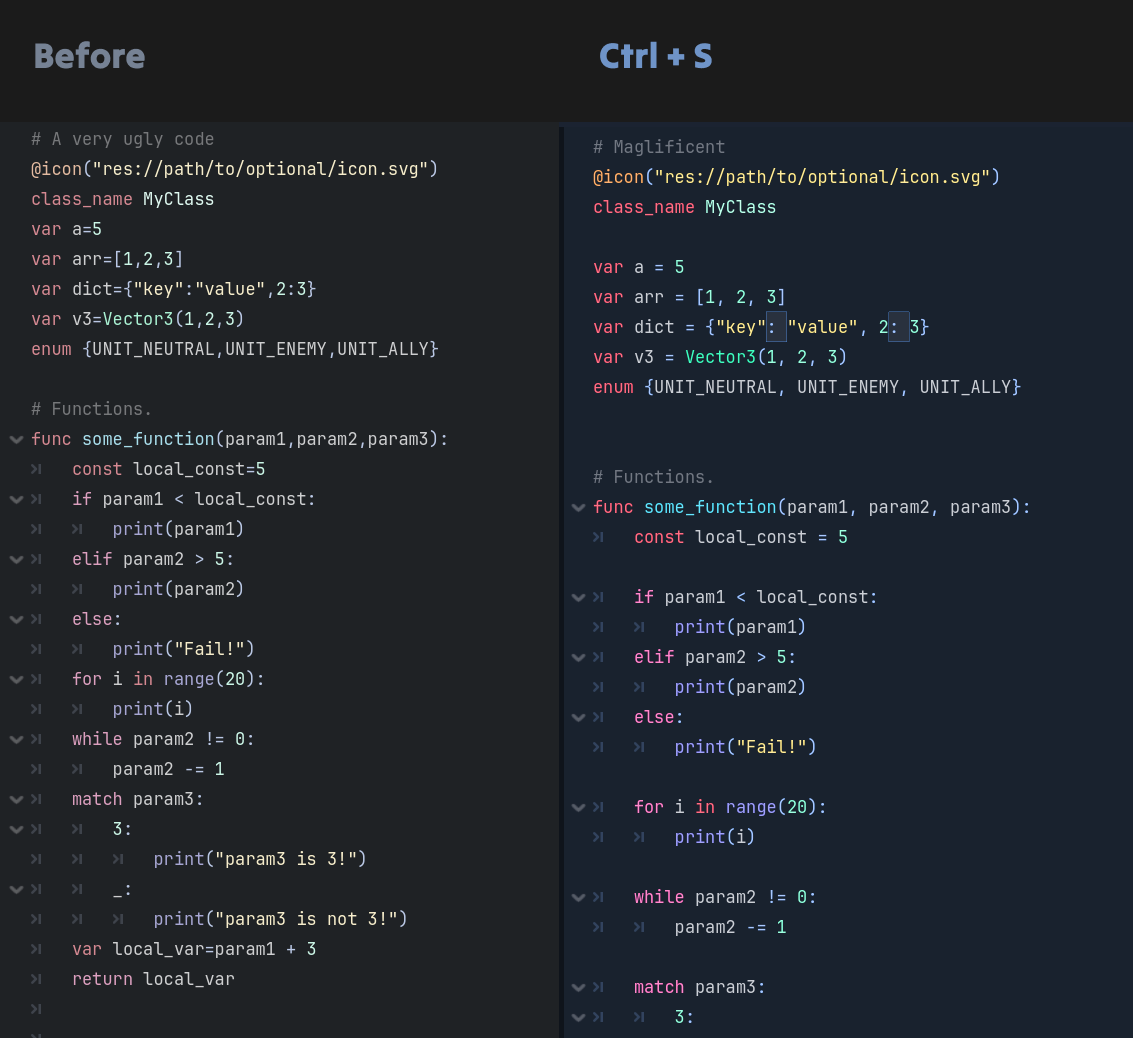Collapse the else block in the Before panel
Viewport: 1133px width, 1038px height.
pos(16,619)
